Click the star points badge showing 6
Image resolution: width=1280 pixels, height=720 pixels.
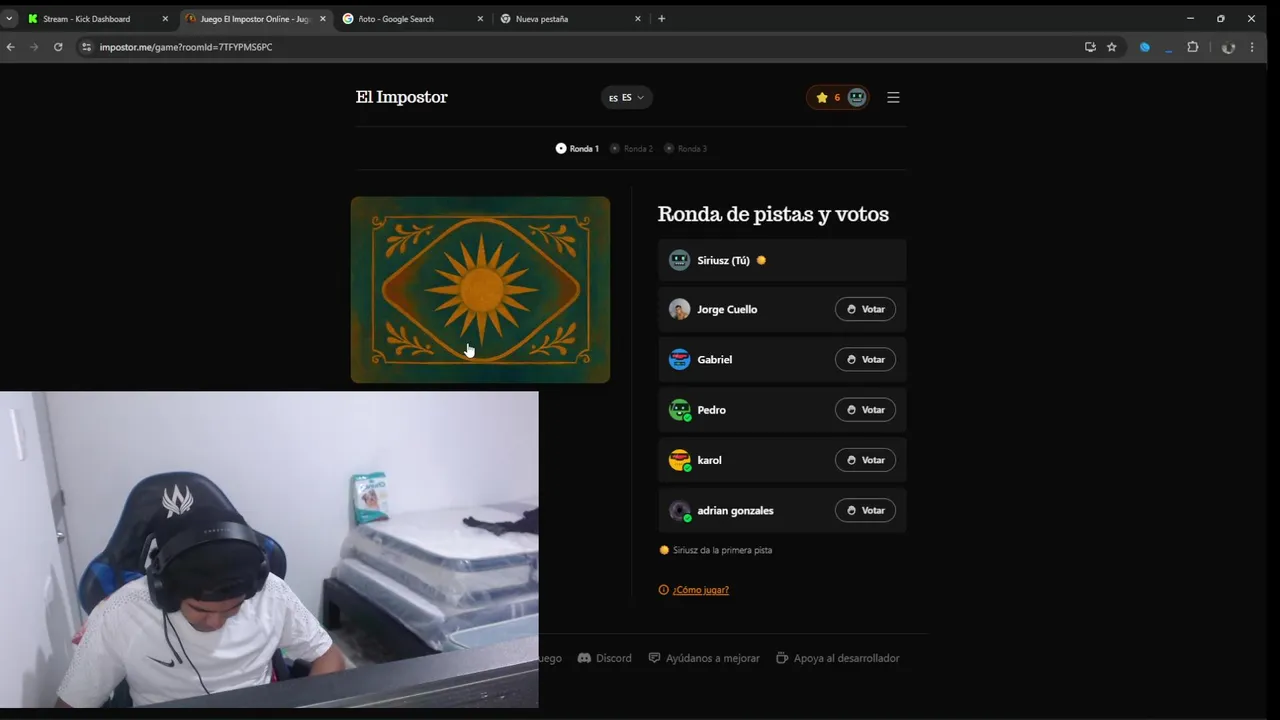838,97
